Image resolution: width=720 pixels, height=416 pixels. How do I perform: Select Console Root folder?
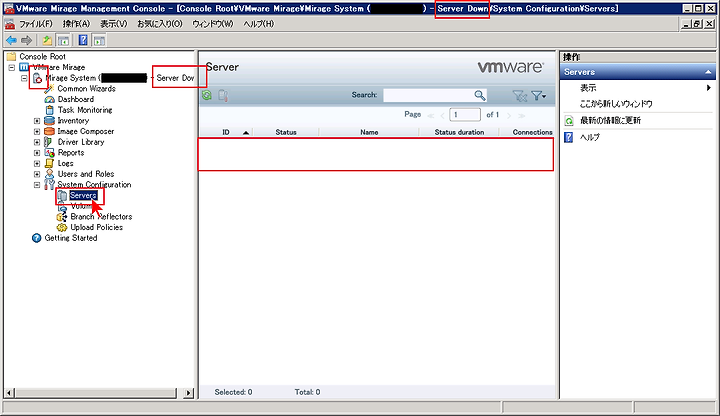pyautogui.click(x=42, y=56)
